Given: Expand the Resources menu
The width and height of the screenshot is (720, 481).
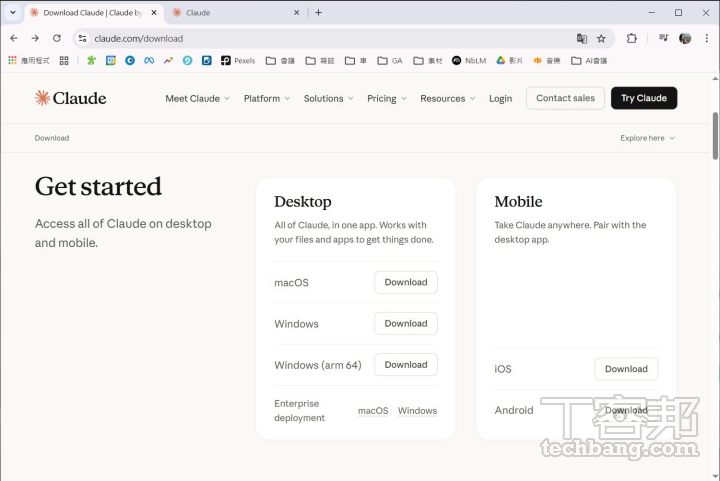Looking at the screenshot, I should [448, 99].
